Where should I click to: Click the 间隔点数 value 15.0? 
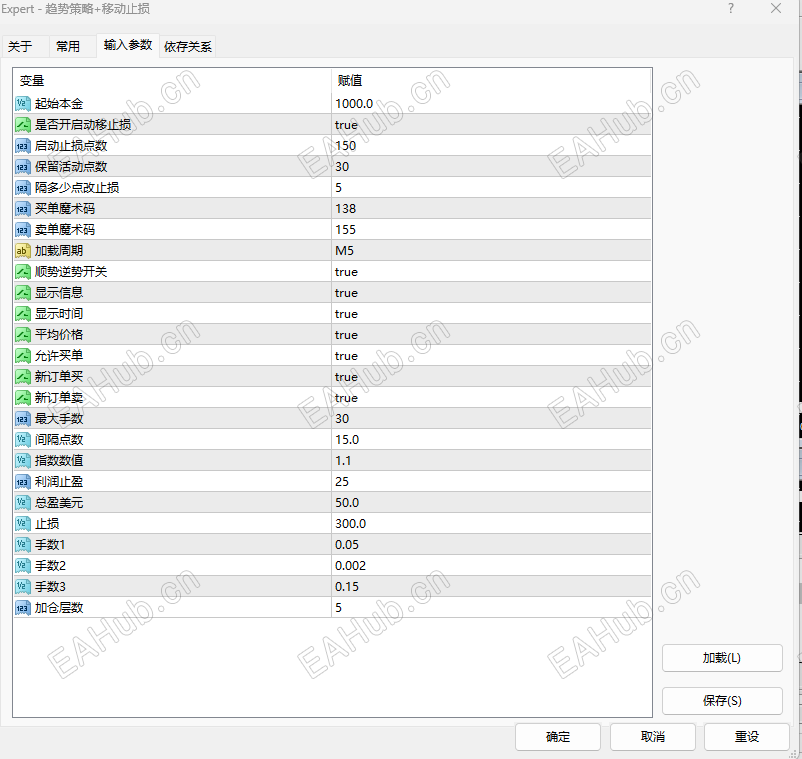point(347,439)
